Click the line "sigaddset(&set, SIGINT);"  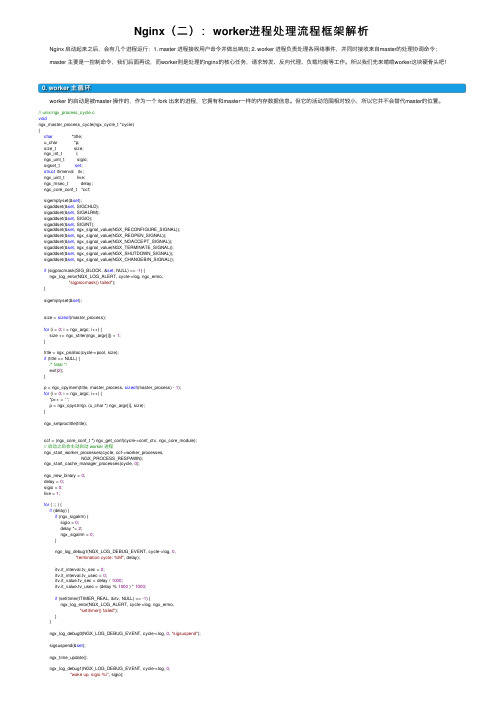click(69, 224)
